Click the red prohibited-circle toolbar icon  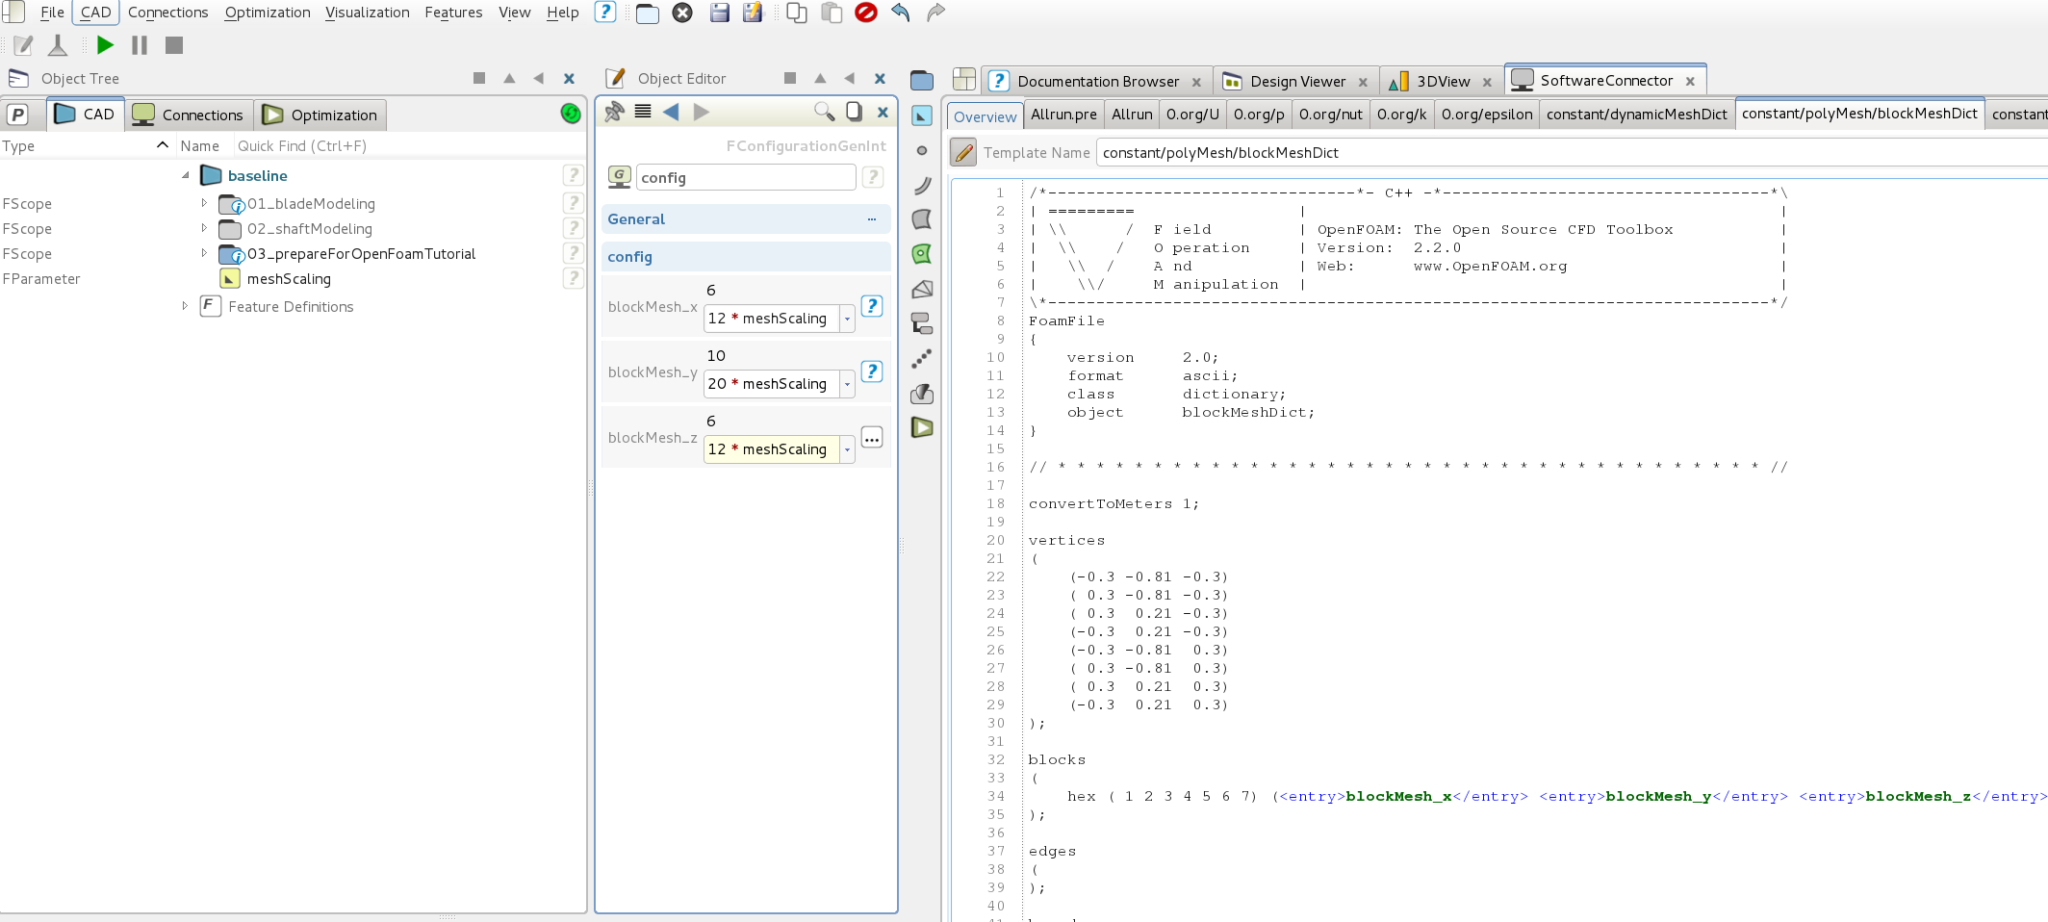coord(866,13)
